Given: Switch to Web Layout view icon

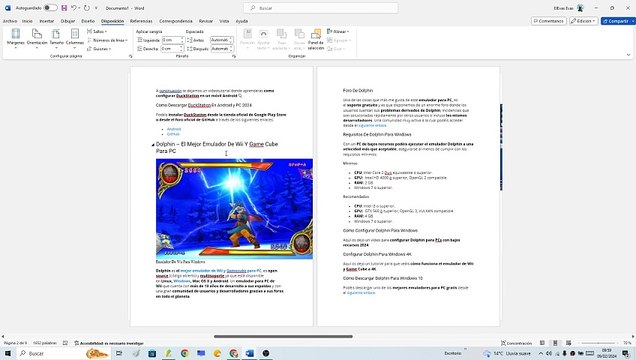Looking at the screenshot, I should (568, 343).
